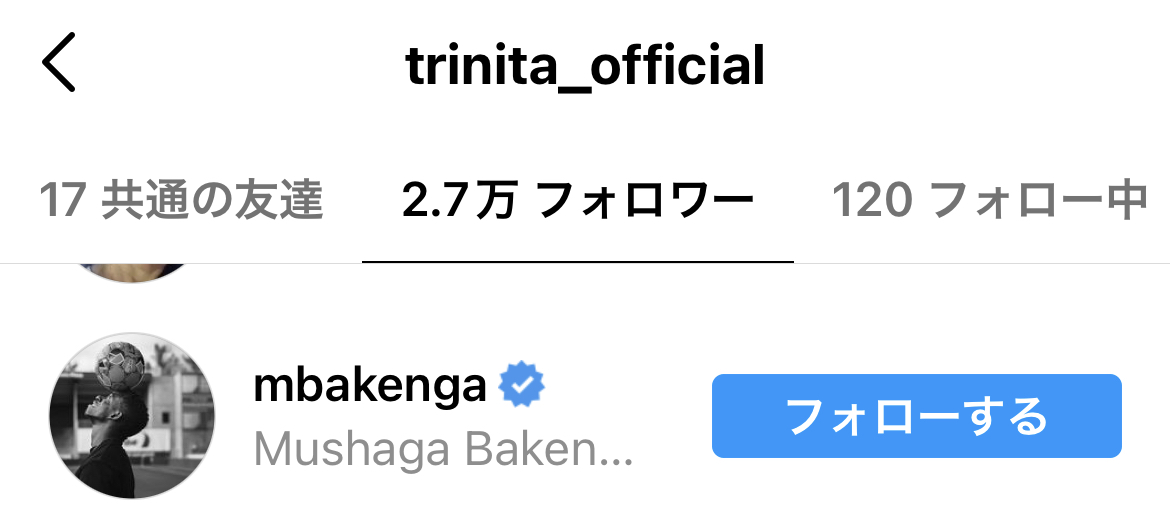1170x527 pixels.
Task: Click the Mushaga Baken... display name
Action: pos(443,449)
